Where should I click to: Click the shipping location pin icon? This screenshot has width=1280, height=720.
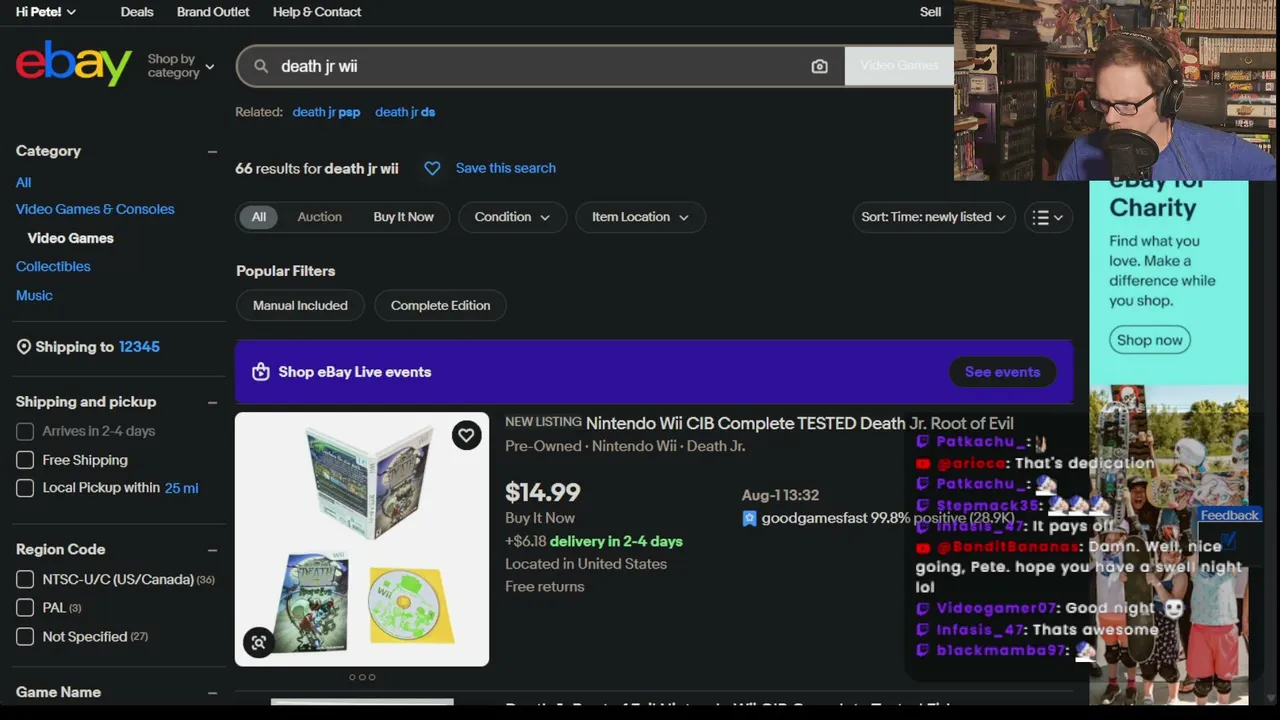[24, 347]
